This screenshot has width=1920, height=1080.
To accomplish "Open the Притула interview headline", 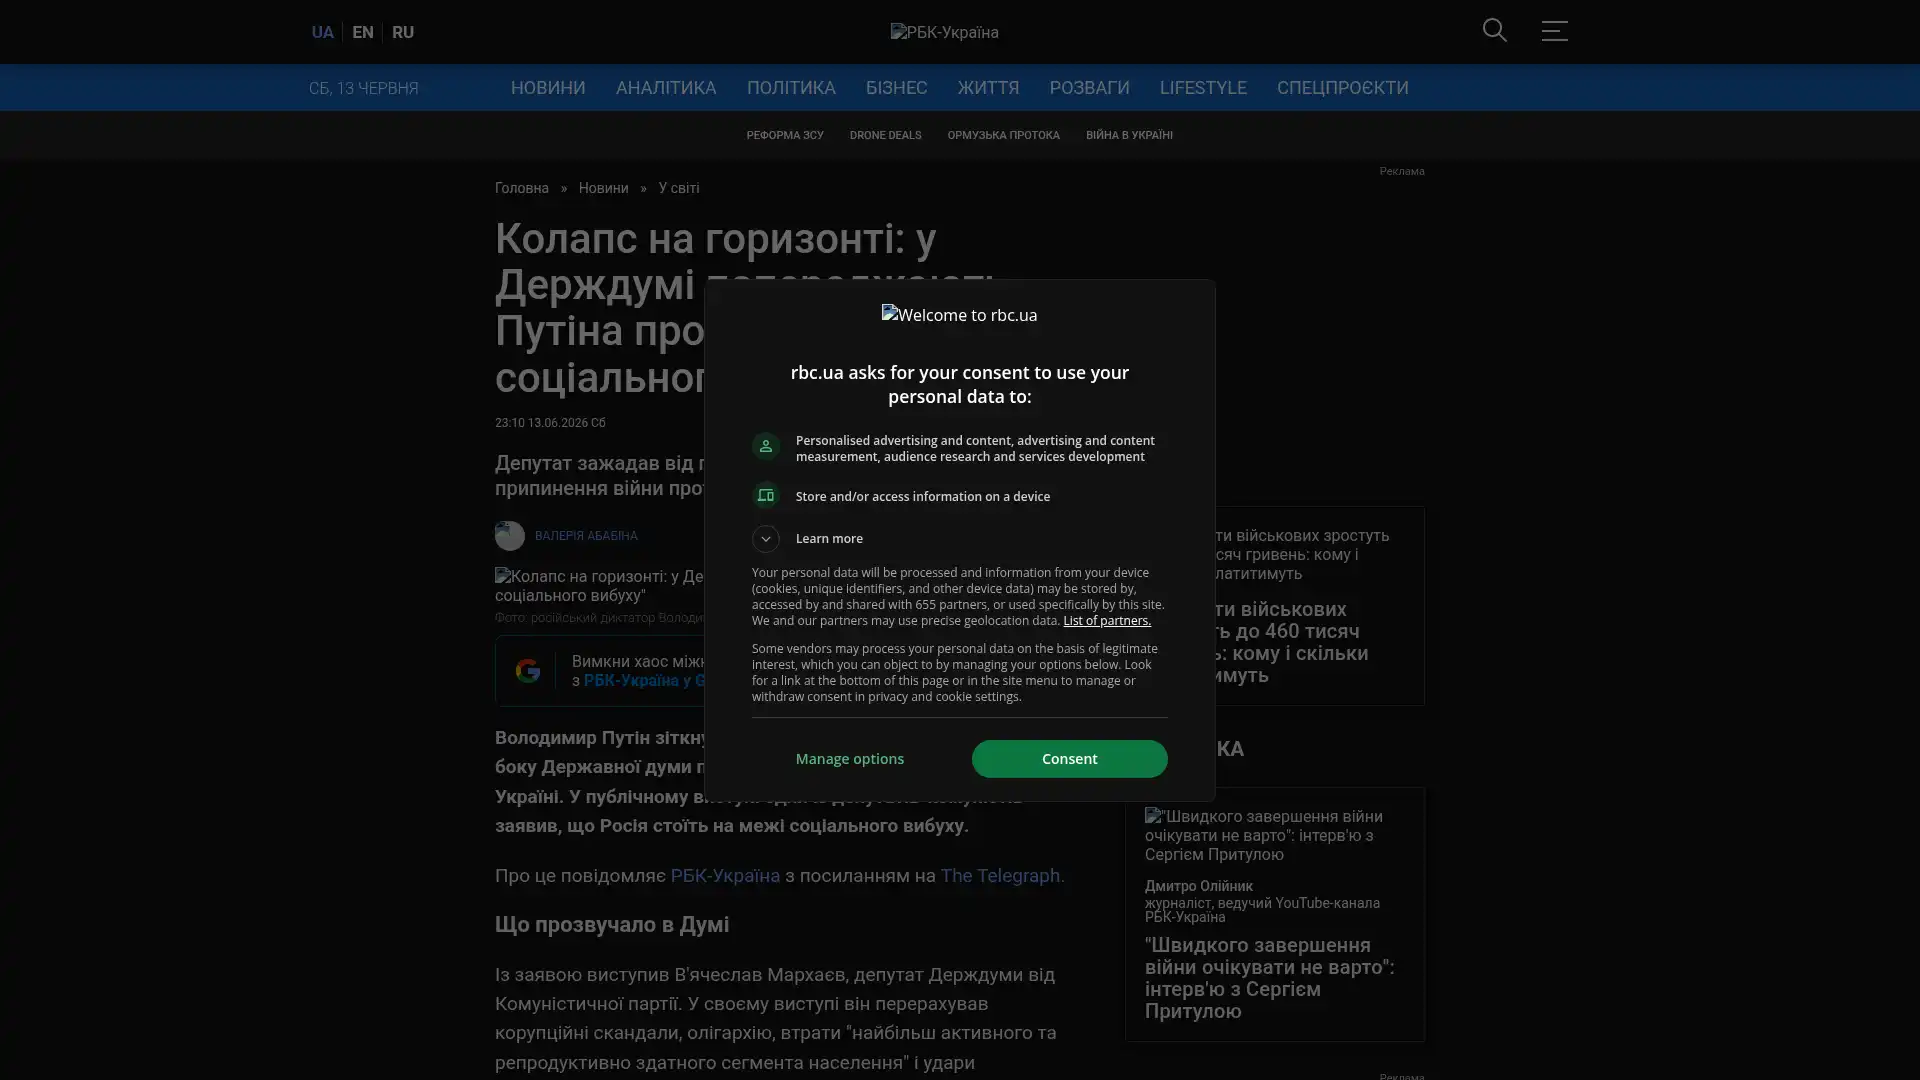I will (1269, 978).
